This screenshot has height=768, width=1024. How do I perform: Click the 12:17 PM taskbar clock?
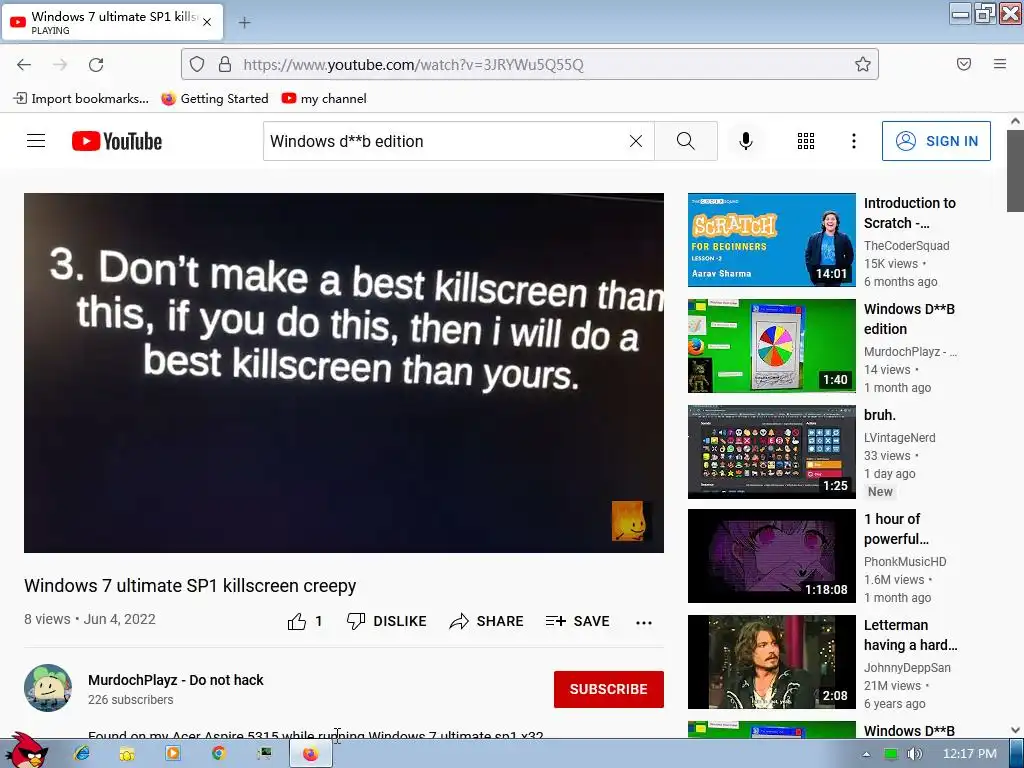[x=969, y=754]
